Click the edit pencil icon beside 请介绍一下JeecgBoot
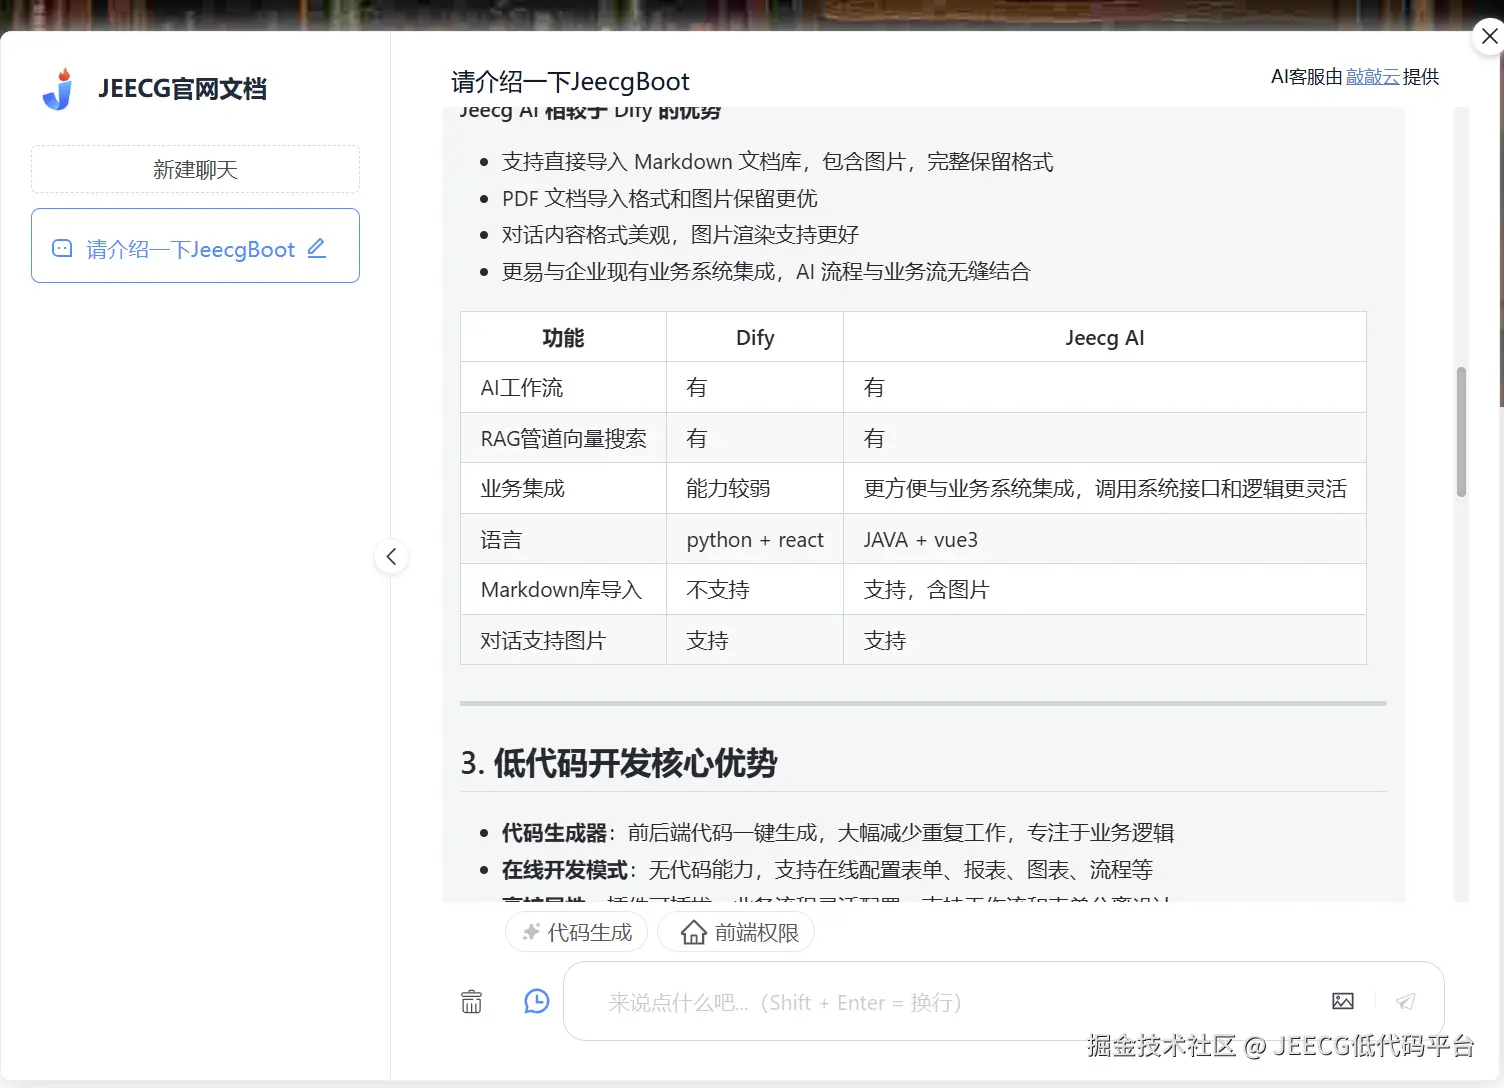 tap(317, 248)
